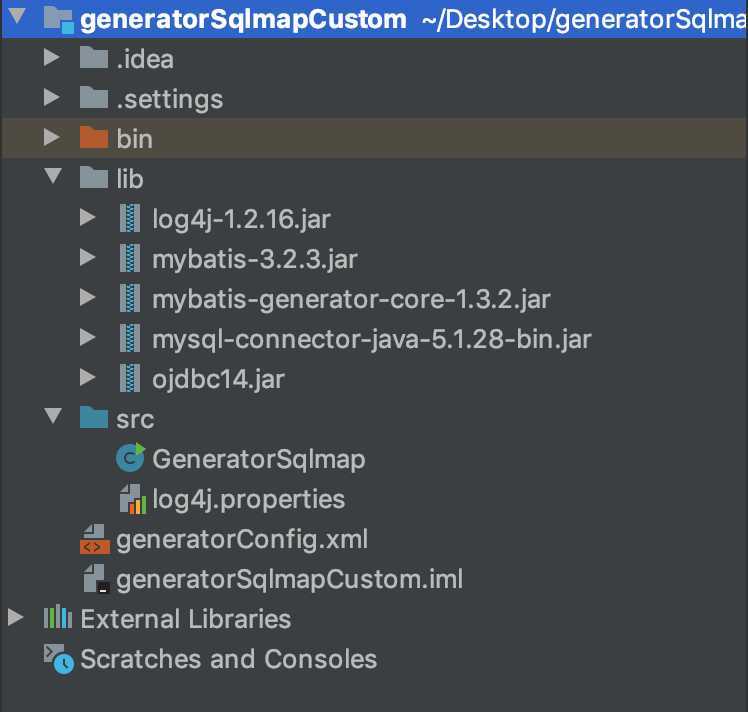Click the .settings folder icon
The height and width of the screenshot is (712, 748).
94,97
